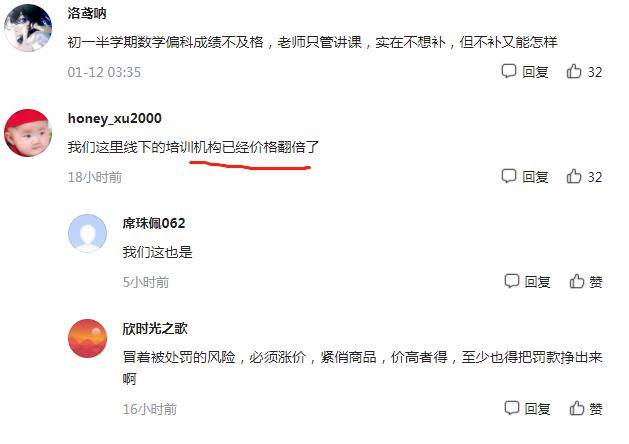
Task: Click the 赞 label on 欣时光之歌's reply
Action: pos(596,409)
